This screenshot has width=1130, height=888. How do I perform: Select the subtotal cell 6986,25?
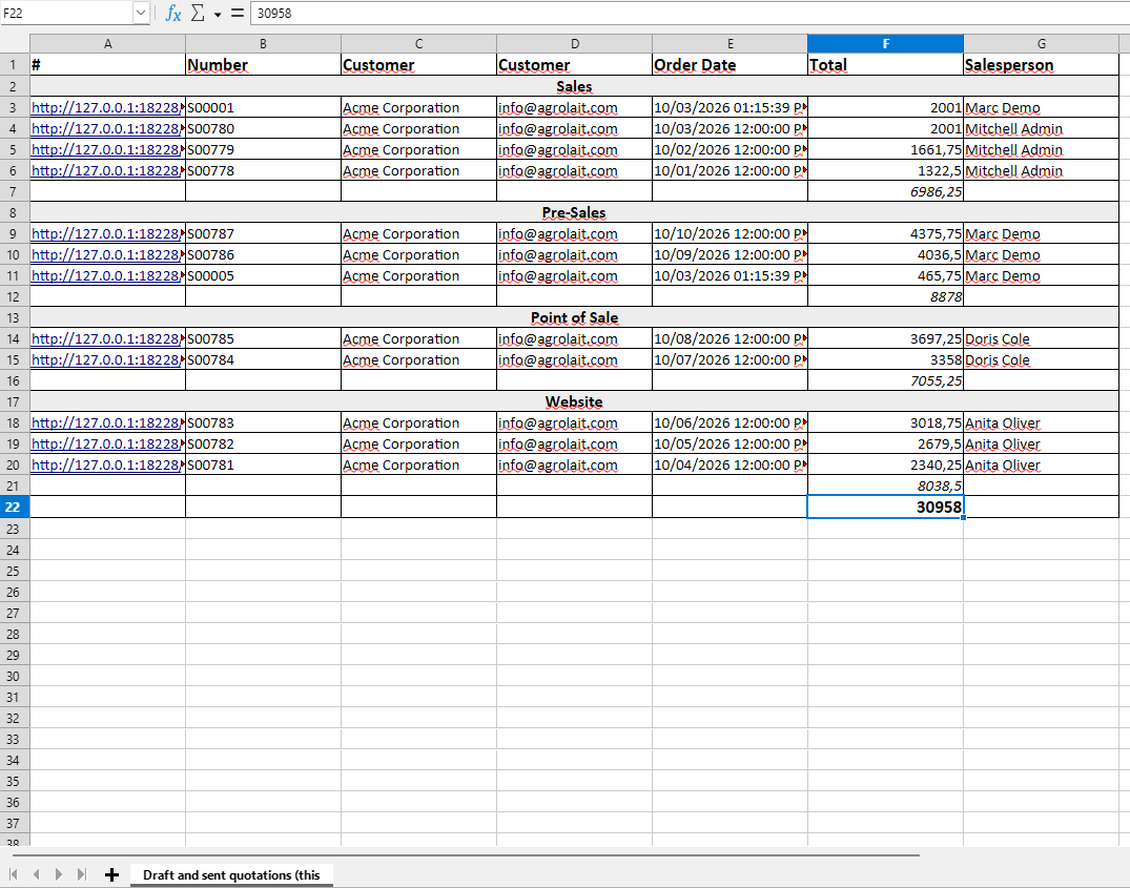point(886,192)
